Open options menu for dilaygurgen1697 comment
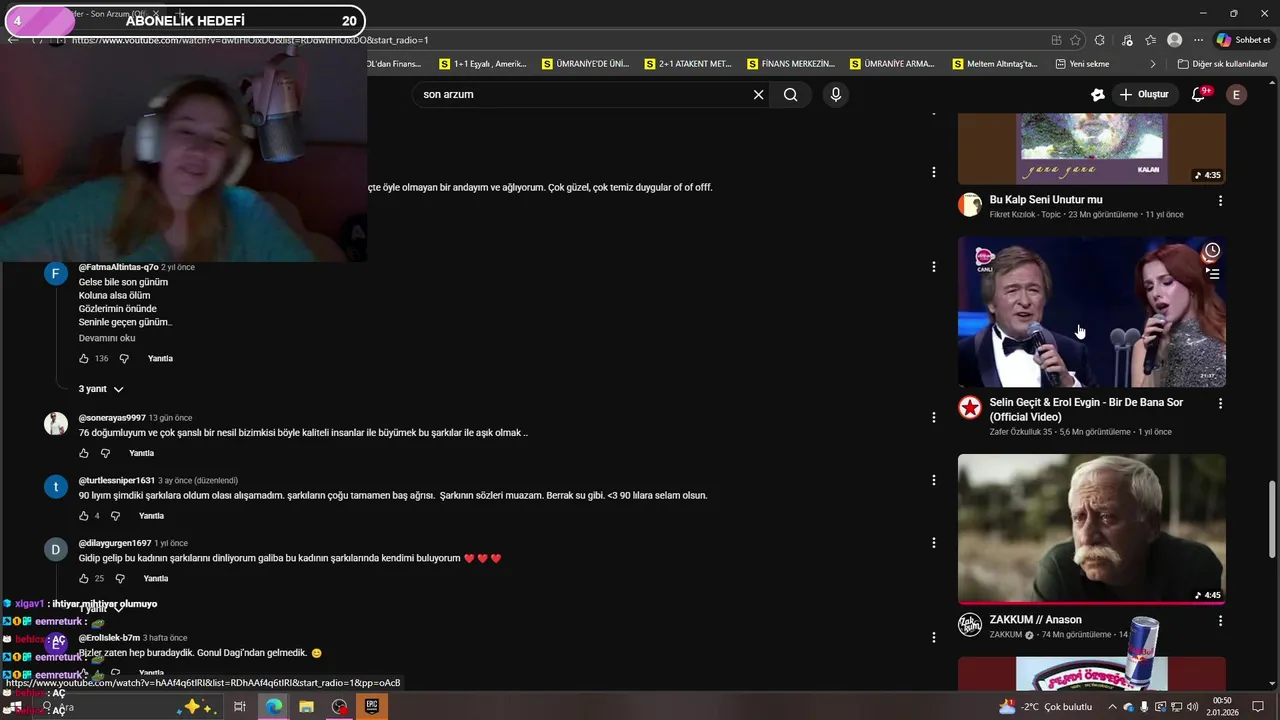The width and height of the screenshot is (1280, 720). pos(934,543)
